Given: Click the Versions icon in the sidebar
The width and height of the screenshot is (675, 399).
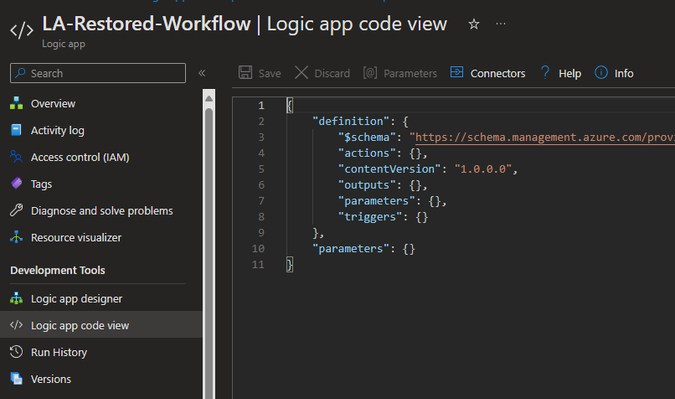Looking at the screenshot, I should (x=16, y=379).
